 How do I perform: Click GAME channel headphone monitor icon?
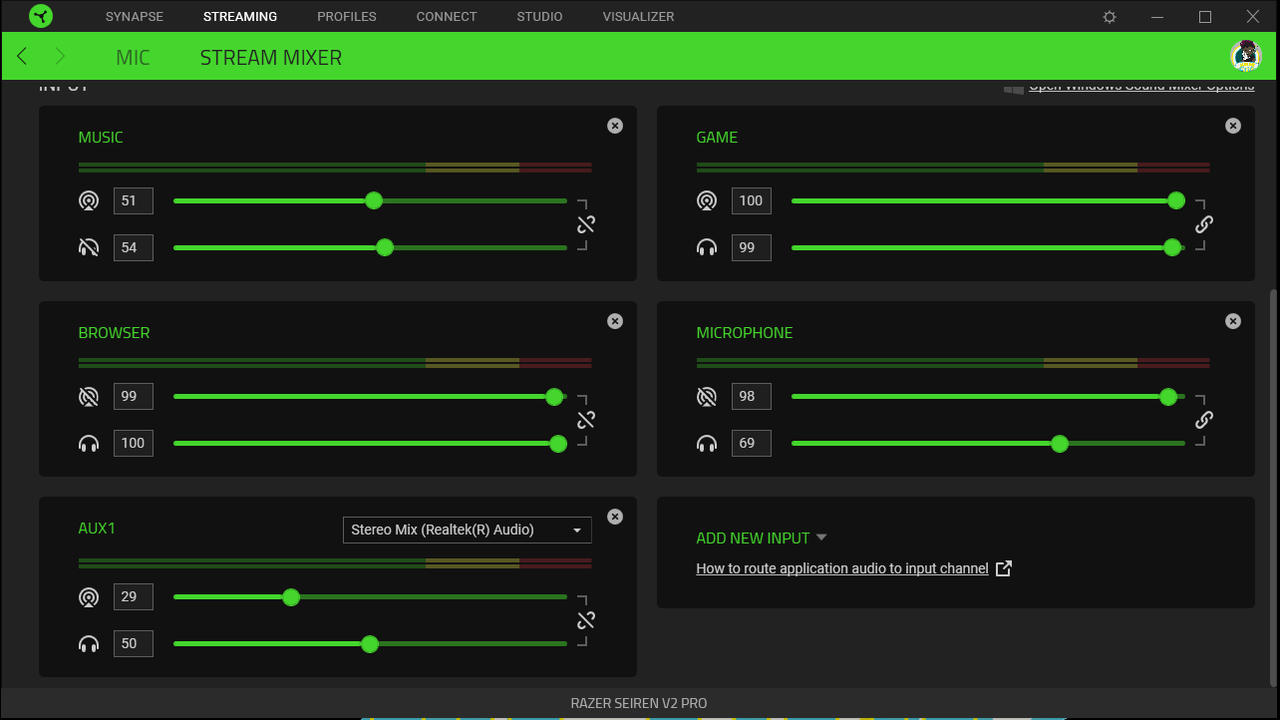(x=707, y=247)
